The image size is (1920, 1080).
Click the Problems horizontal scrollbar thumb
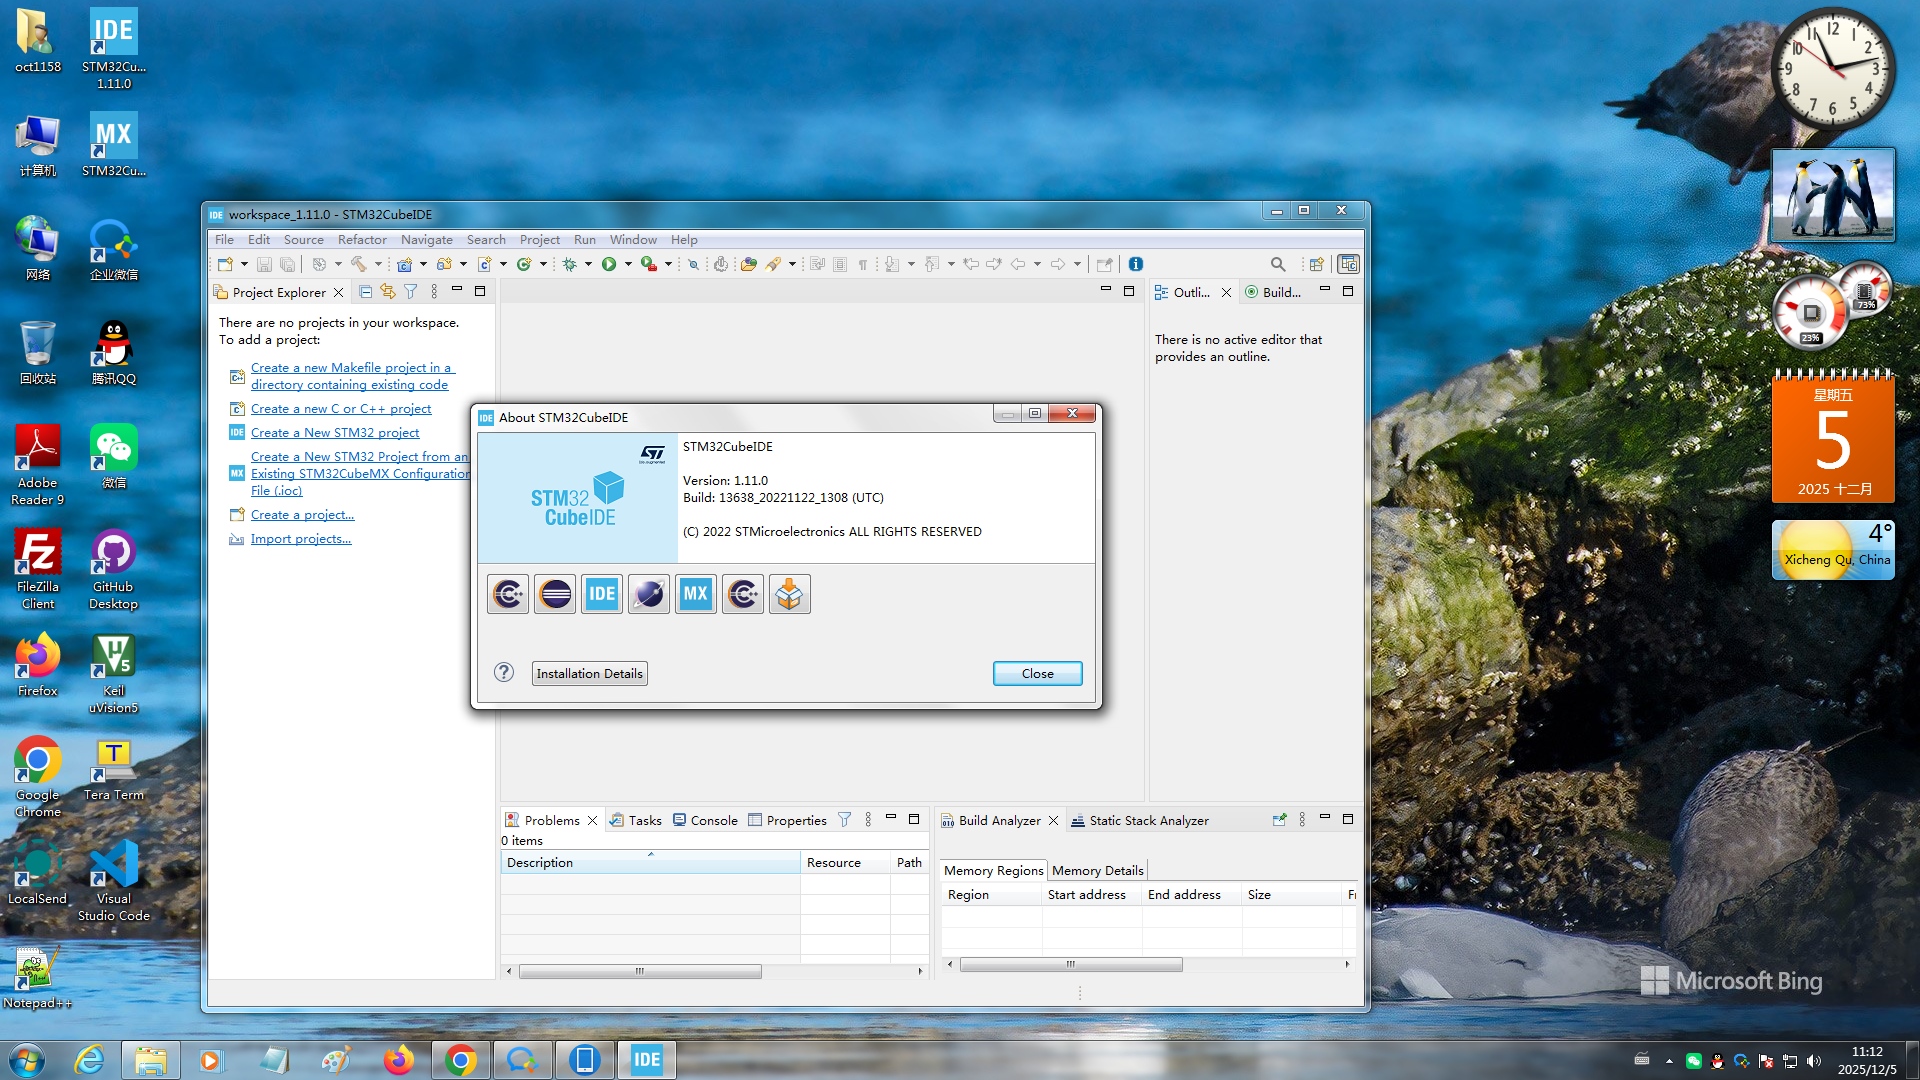point(640,971)
